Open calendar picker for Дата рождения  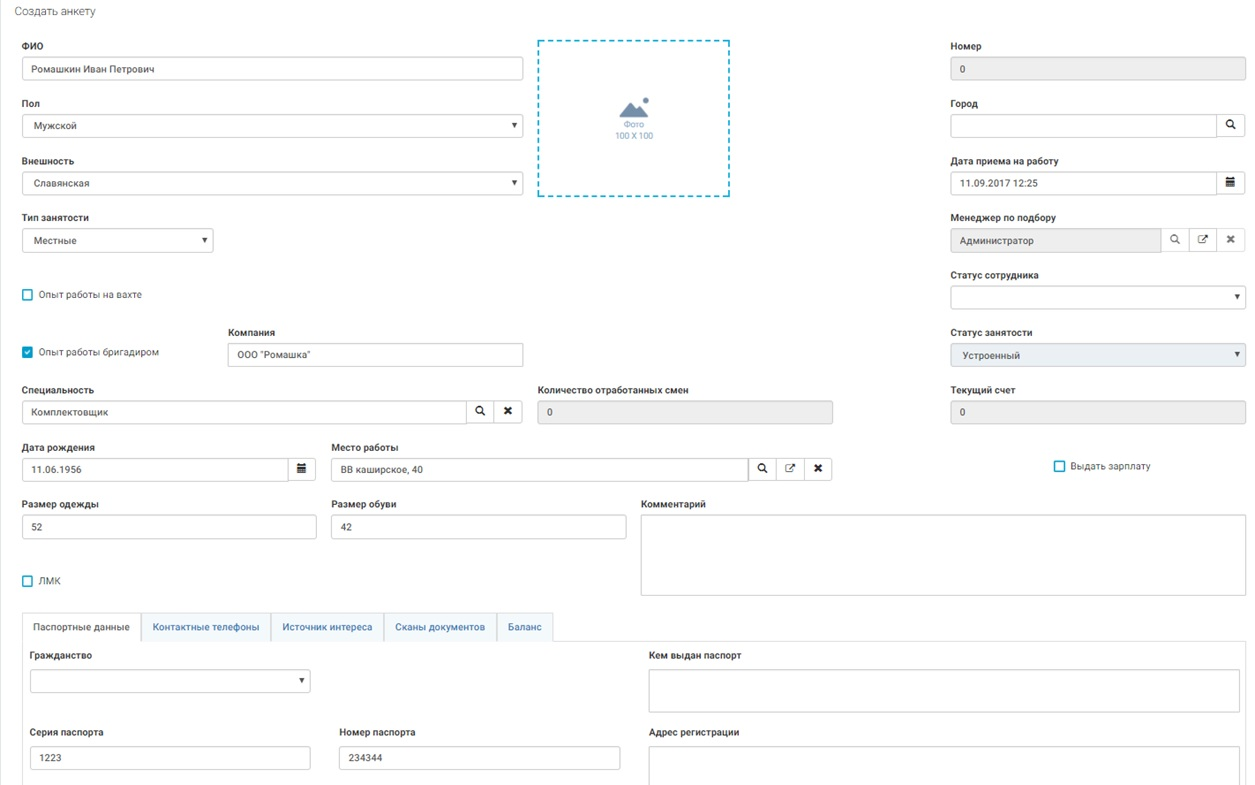(x=302, y=469)
